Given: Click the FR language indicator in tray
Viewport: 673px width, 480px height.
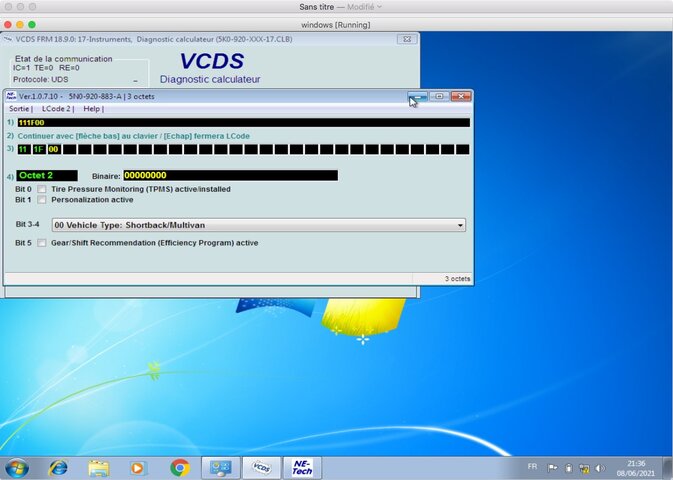Looking at the screenshot, I should click(532, 466).
